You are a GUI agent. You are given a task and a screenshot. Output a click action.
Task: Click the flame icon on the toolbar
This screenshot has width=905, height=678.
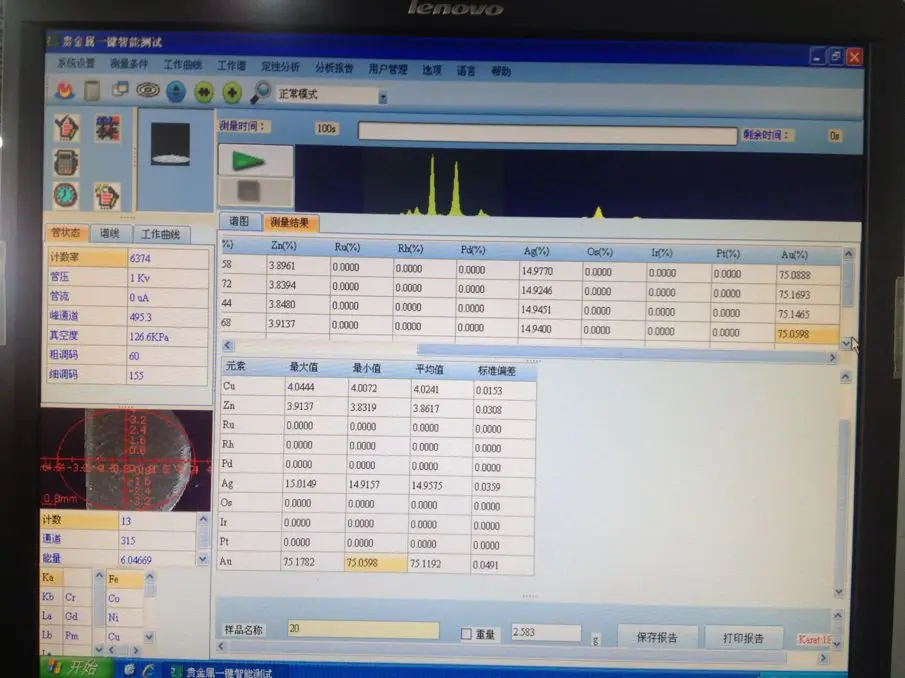point(64,92)
